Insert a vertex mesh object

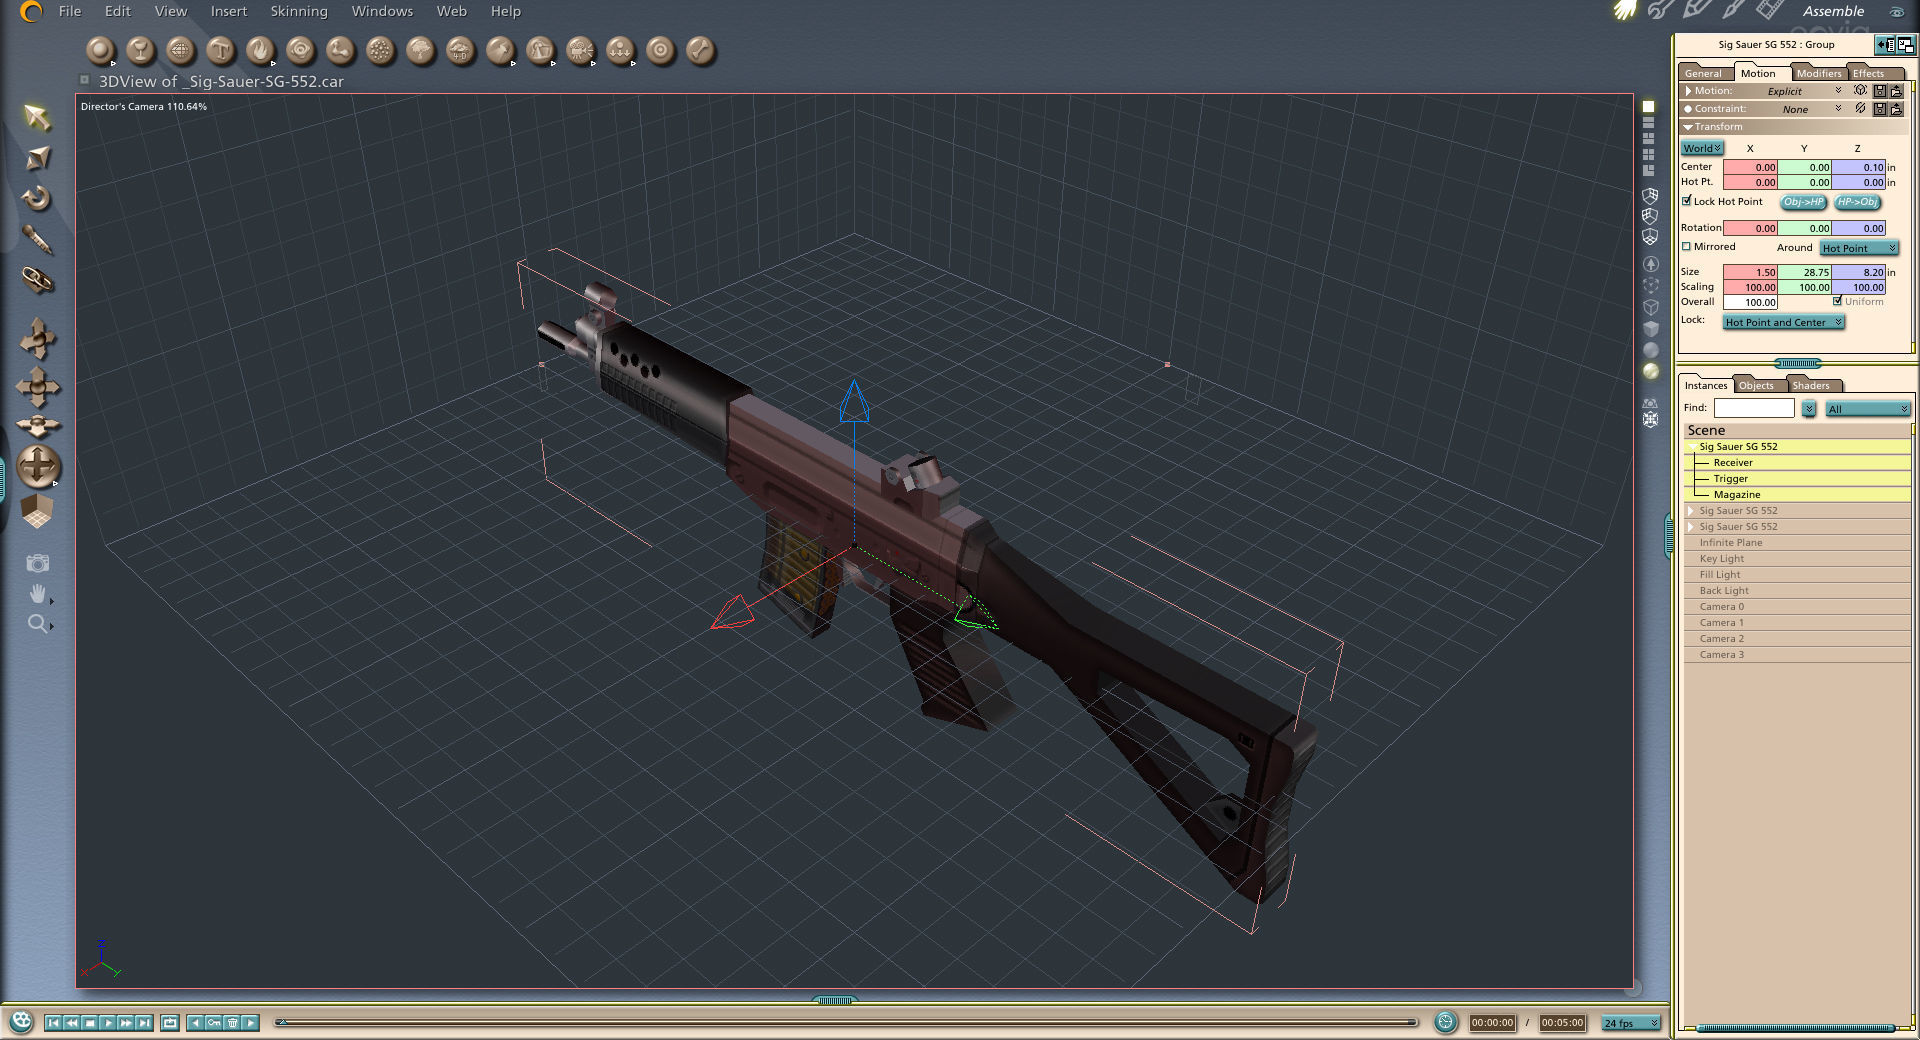(181, 50)
